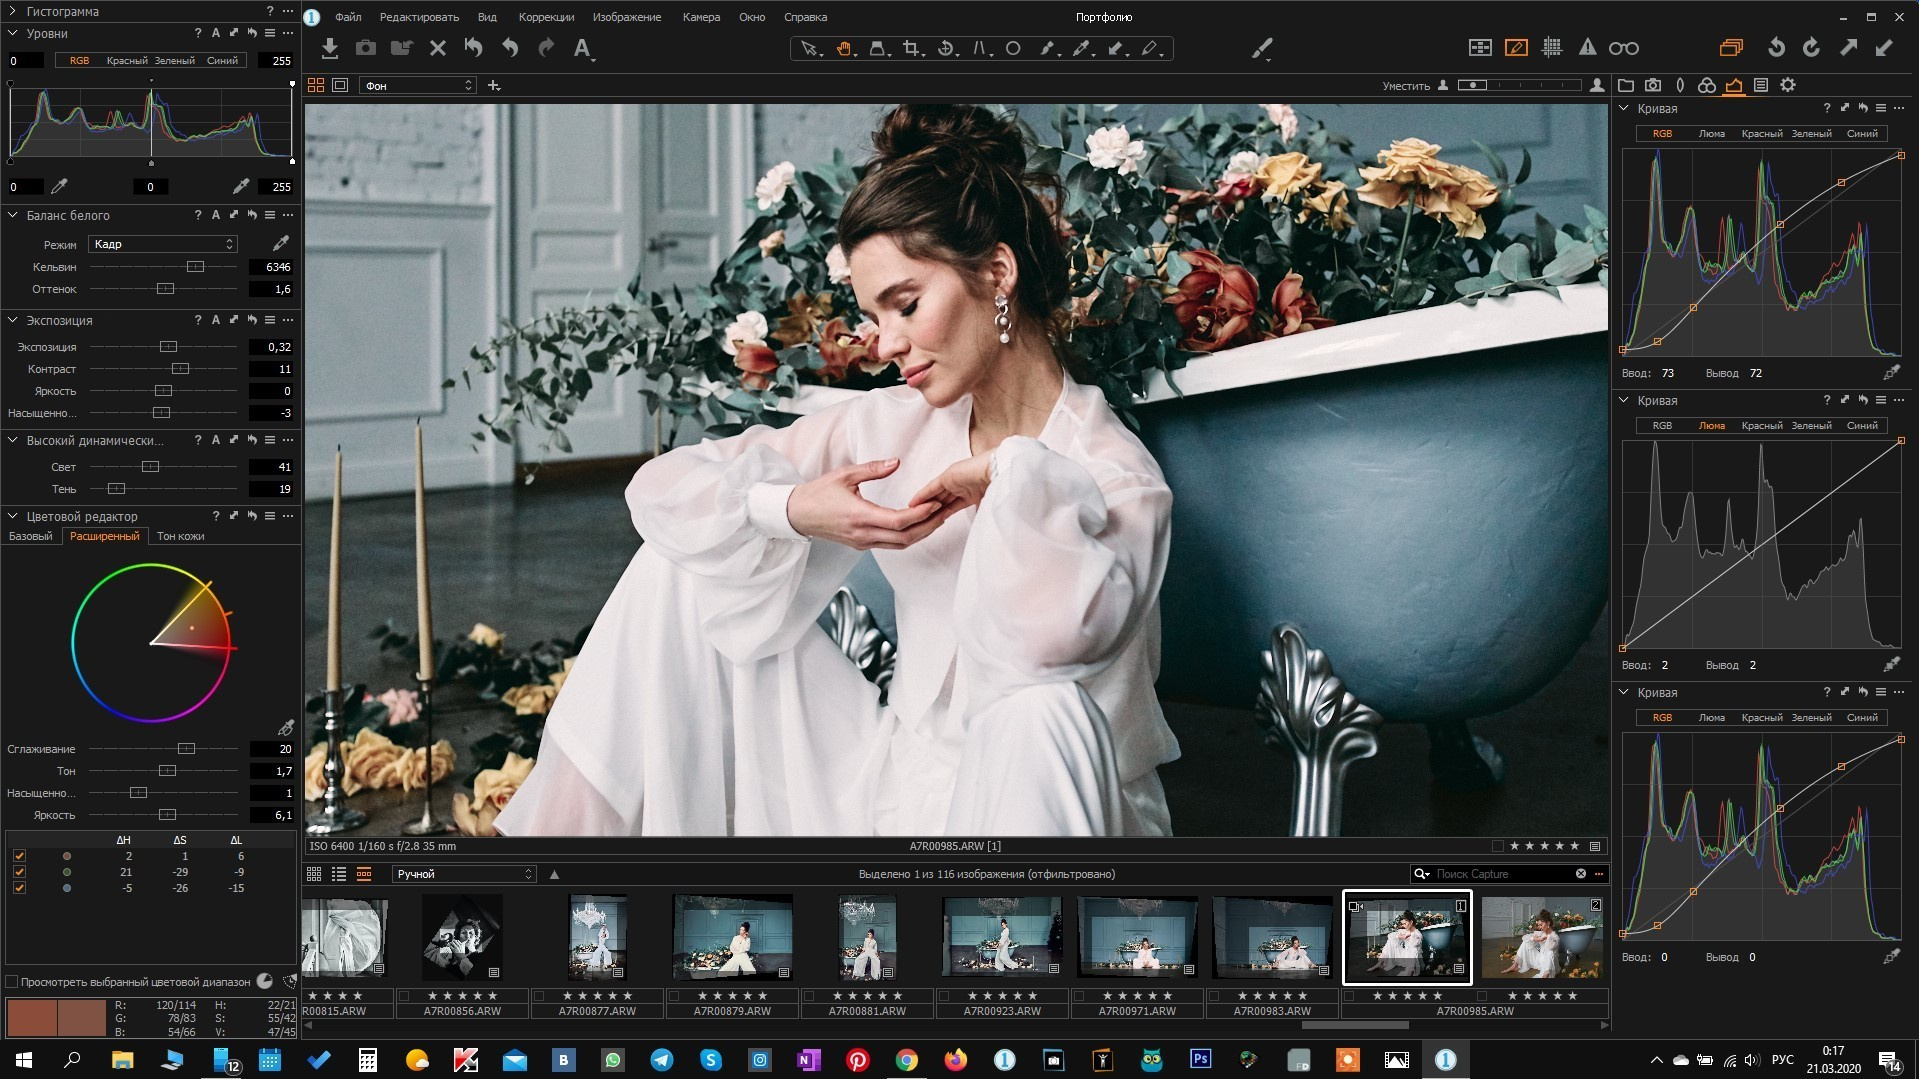Uncheck the first color correction row checkbox
Screen dimensions: 1919x1079
point(19,856)
